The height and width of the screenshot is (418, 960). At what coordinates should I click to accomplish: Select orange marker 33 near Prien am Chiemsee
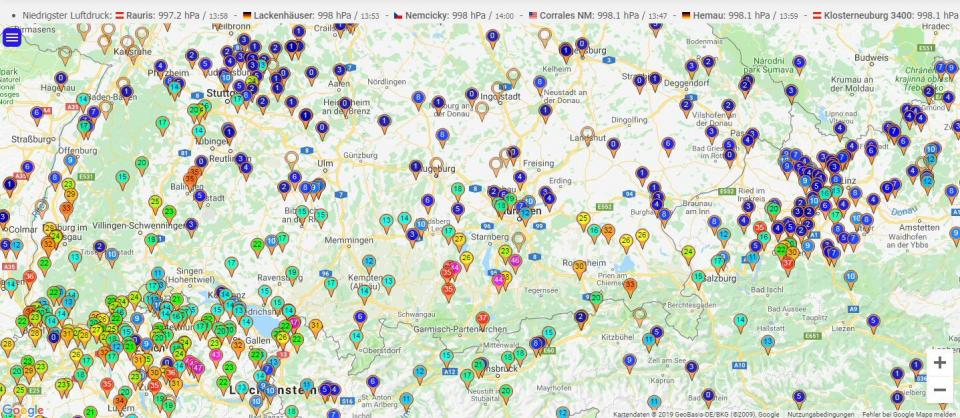pyautogui.click(x=630, y=285)
